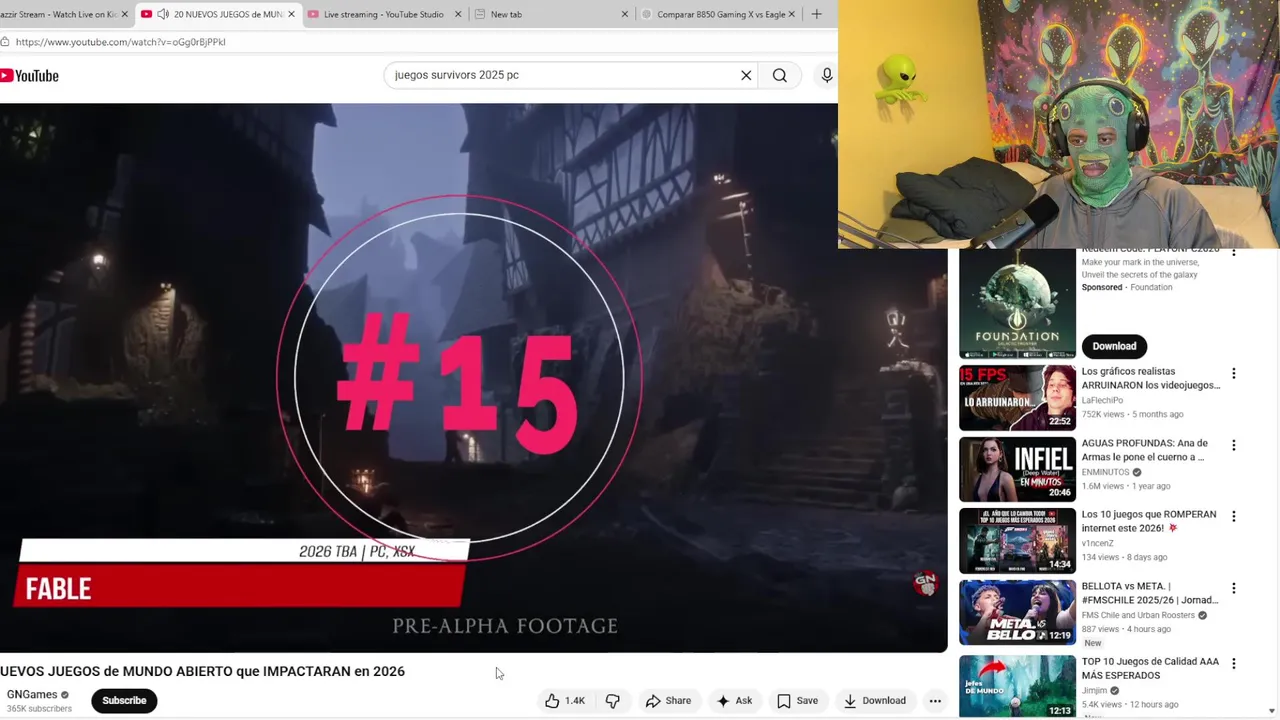This screenshot has width=1280, height=720.
Task: Open the Foundation ad thumbnail
Action: coord(1017,304)
